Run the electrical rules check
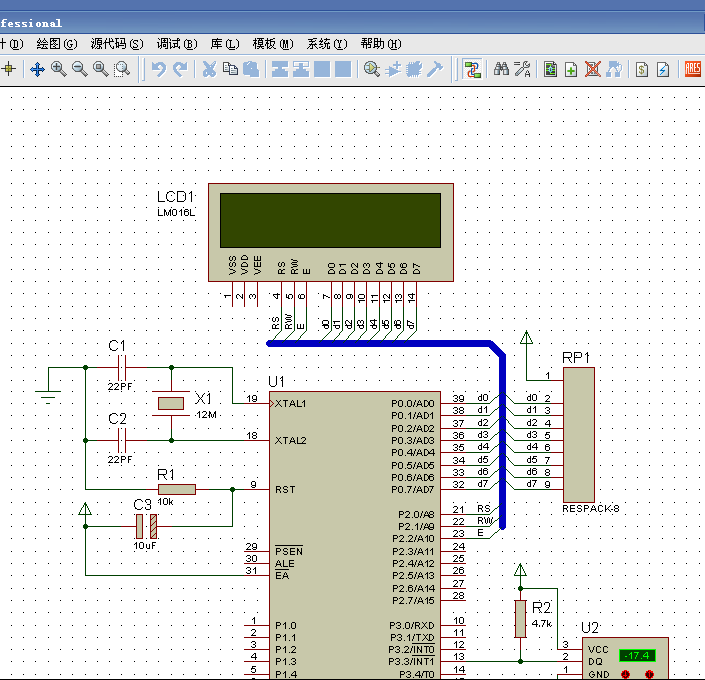The image size is (705, 680). pos(663,69)
